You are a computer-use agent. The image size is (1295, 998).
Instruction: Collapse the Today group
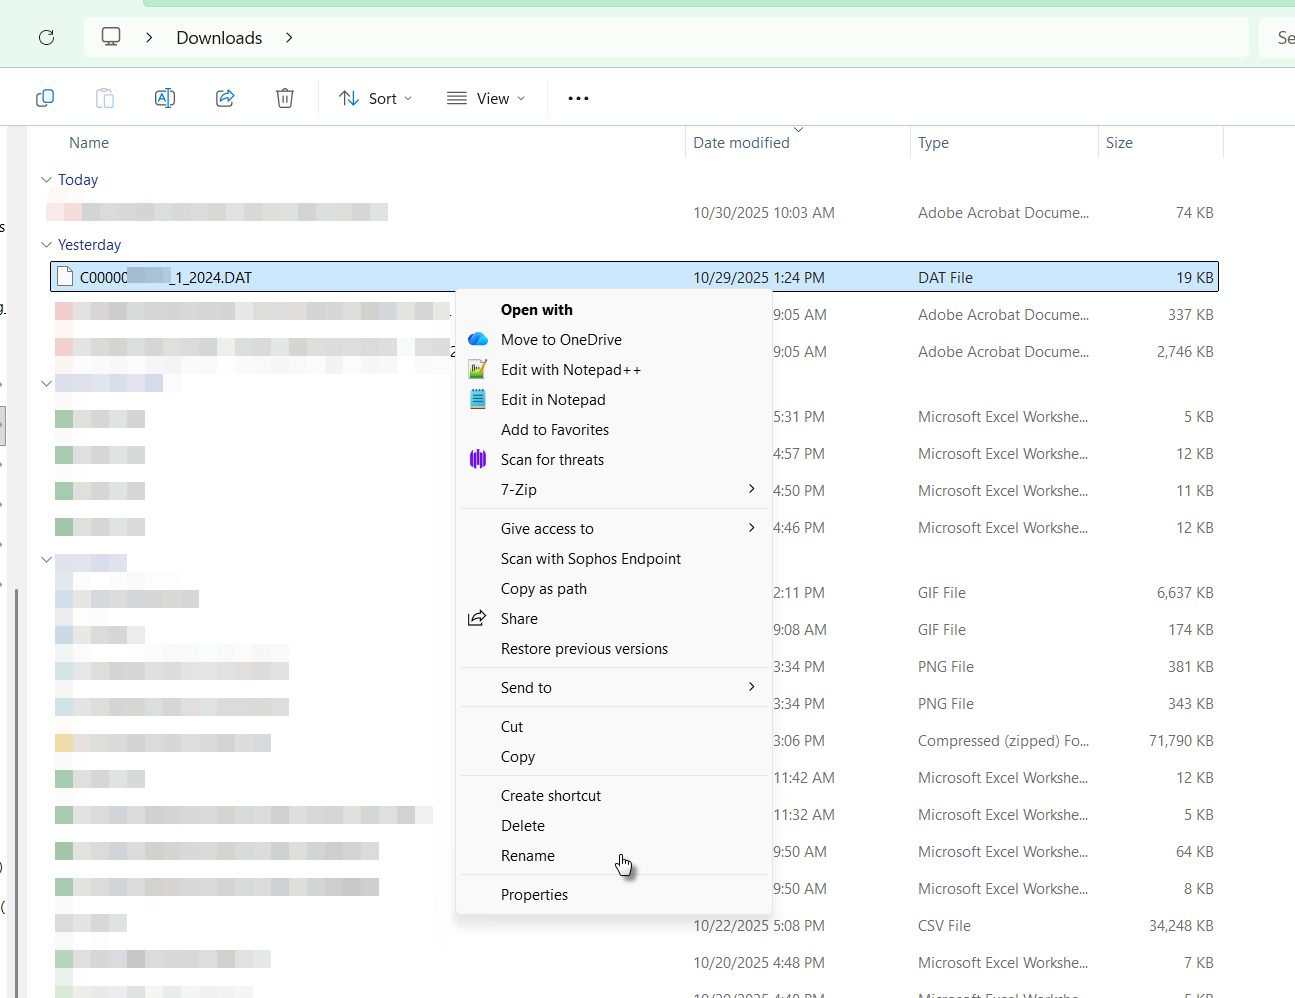click(46, 180)
